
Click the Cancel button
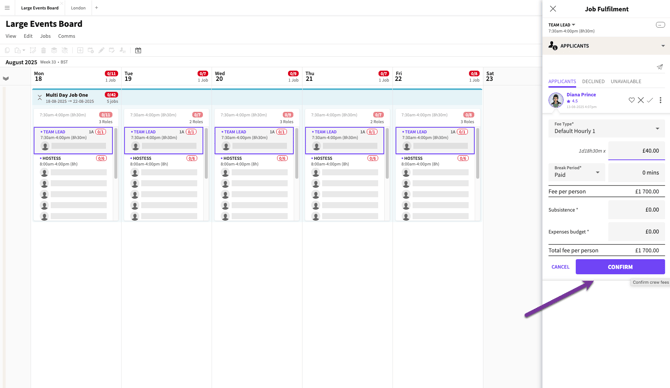click(x=560, y=267)
